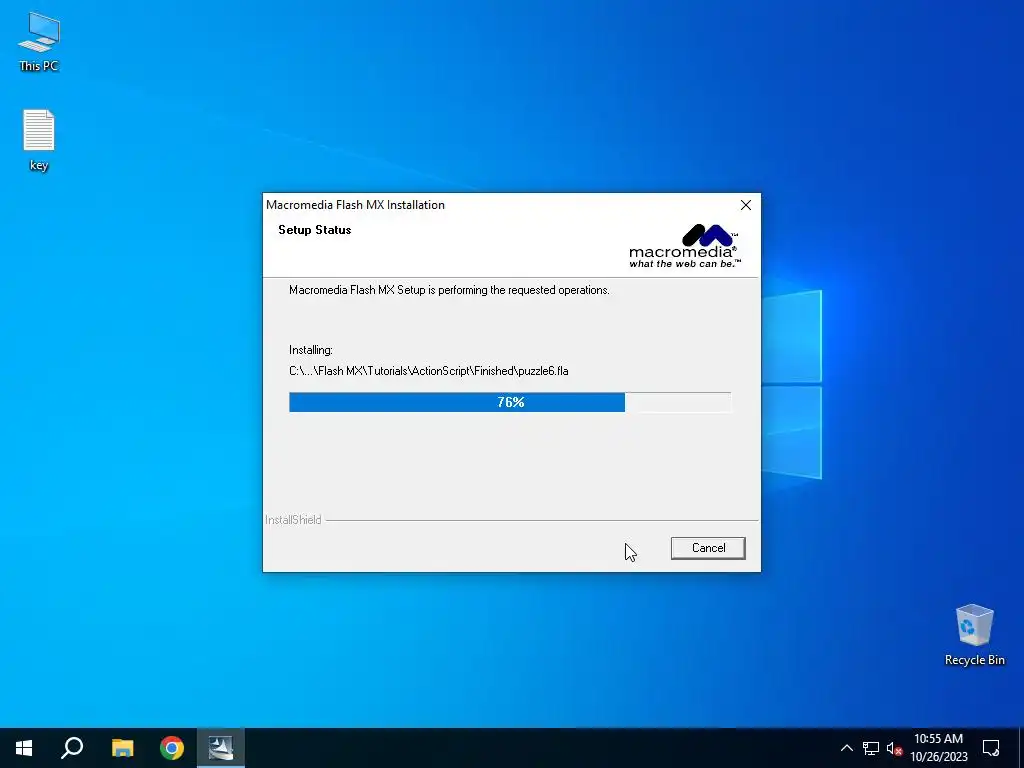The width and height of the screenshot is (1024, 768).
Task: Open the muted volume tray icon
Action: (894, 748)
